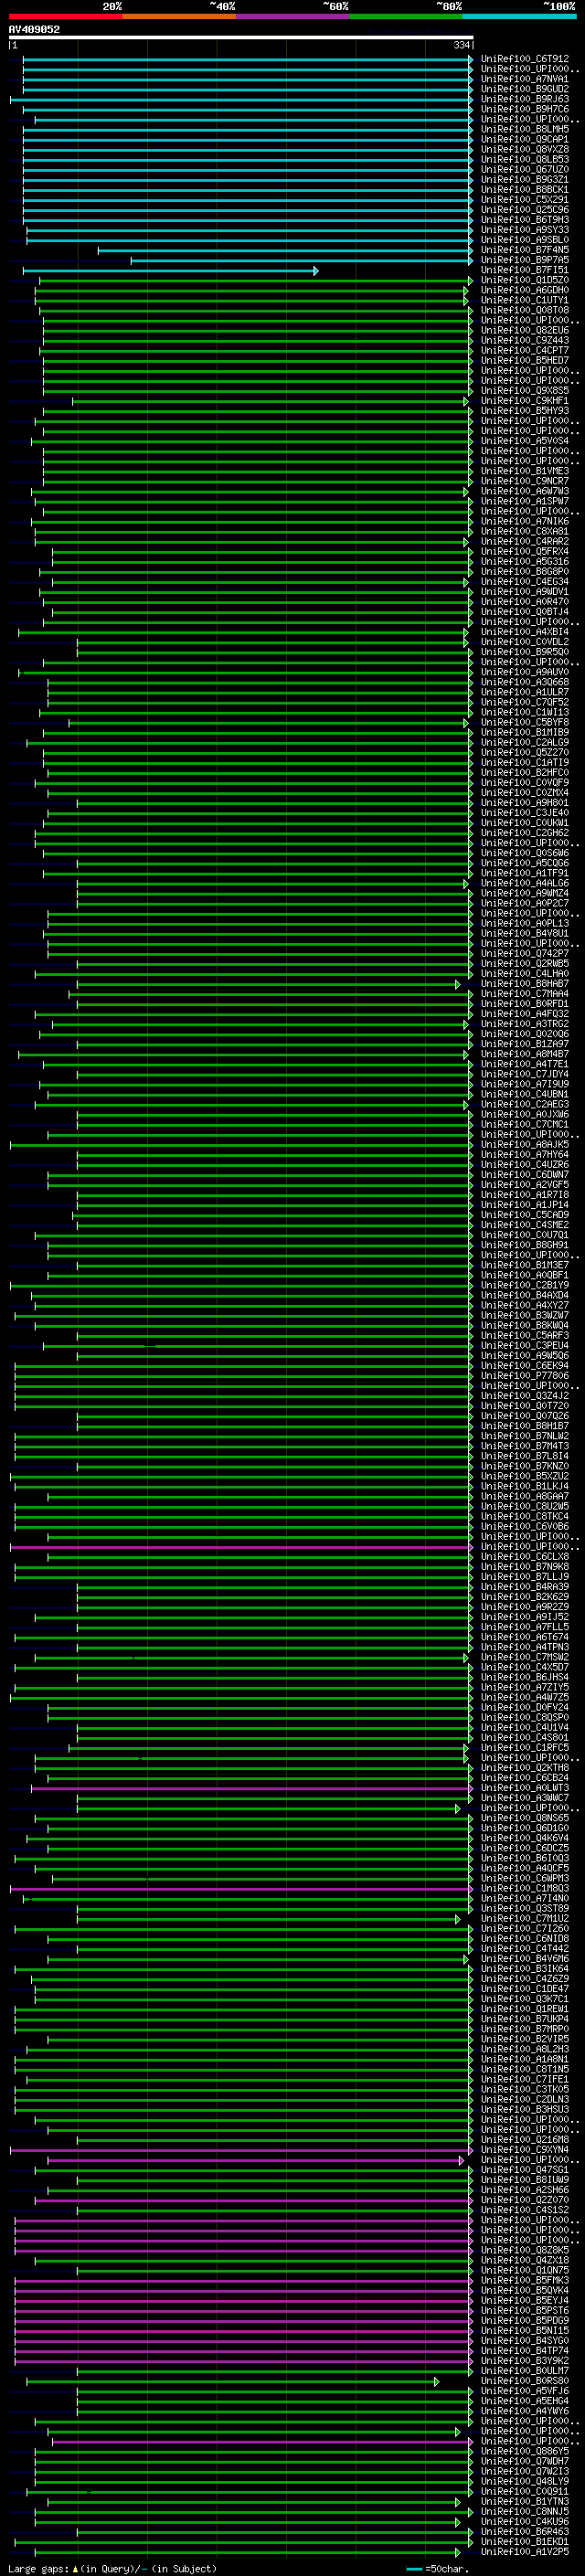Click the white query sequence ruler bar

click(x=241, y=37)
